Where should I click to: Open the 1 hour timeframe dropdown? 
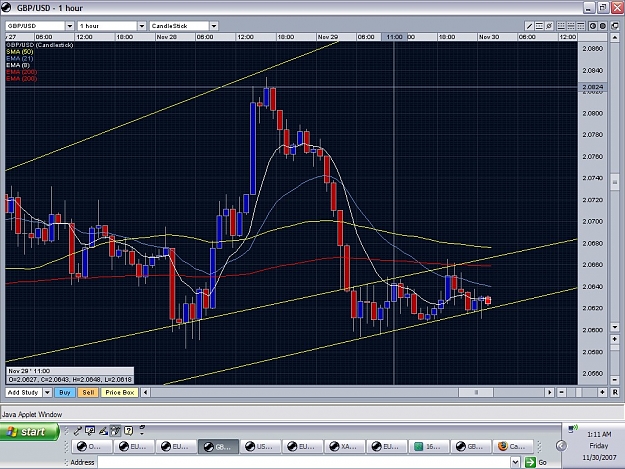(142, 26)
